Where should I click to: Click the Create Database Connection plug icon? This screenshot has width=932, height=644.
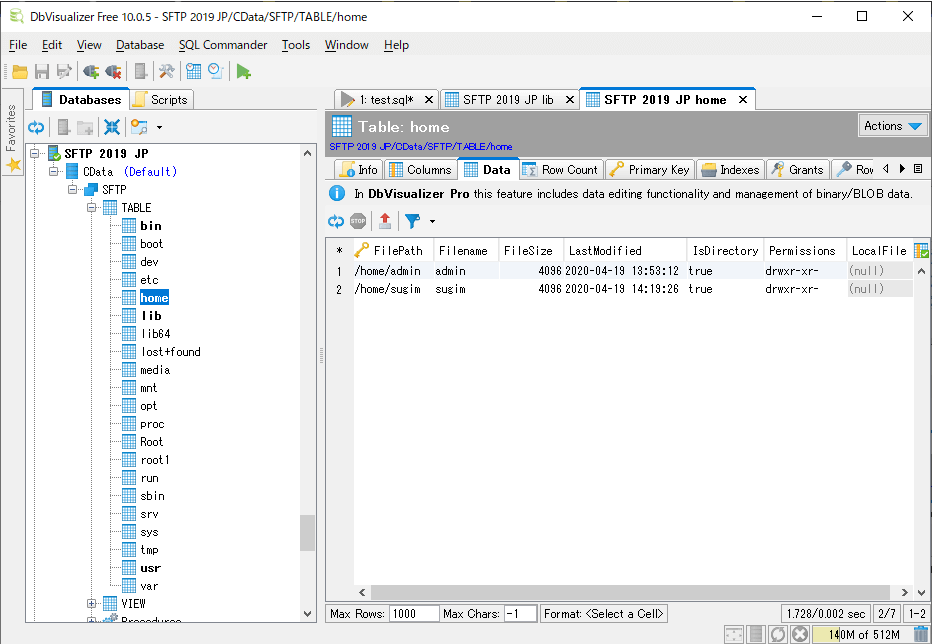click(x=91, y=71)
